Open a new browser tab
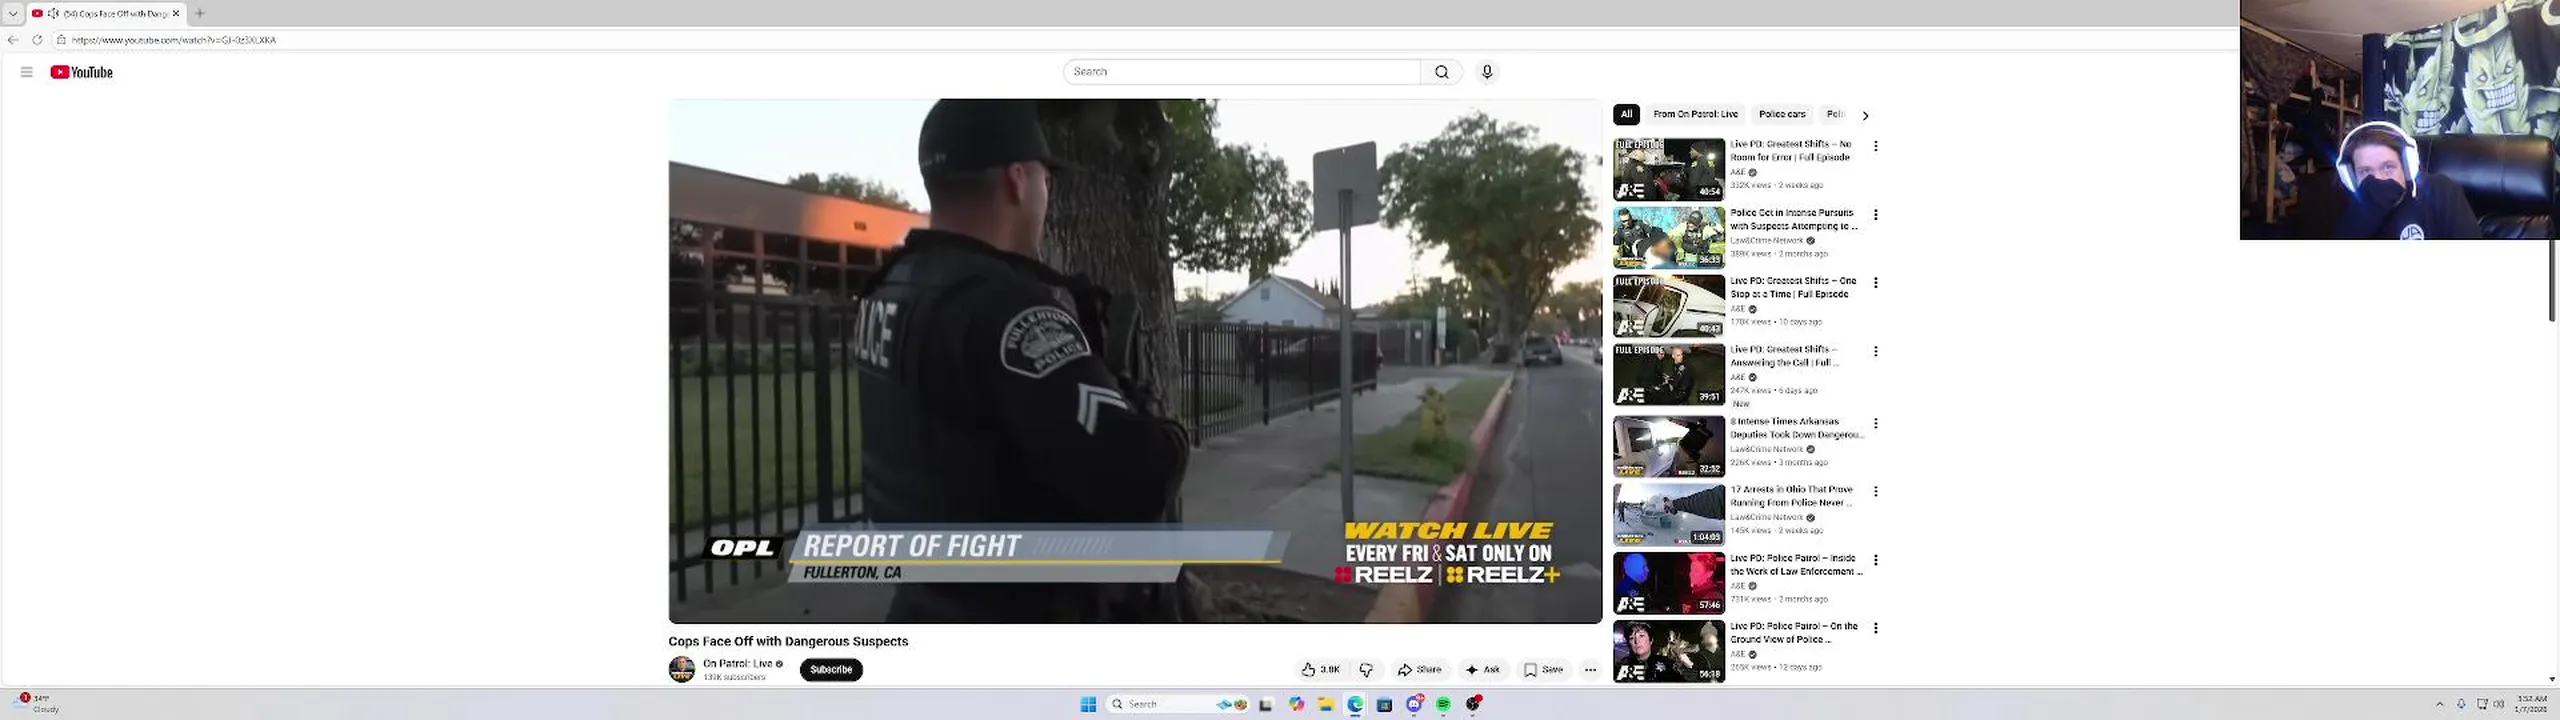Viewport: 2560px width, 720px height. pyautogui.click(x=200, y=13)
